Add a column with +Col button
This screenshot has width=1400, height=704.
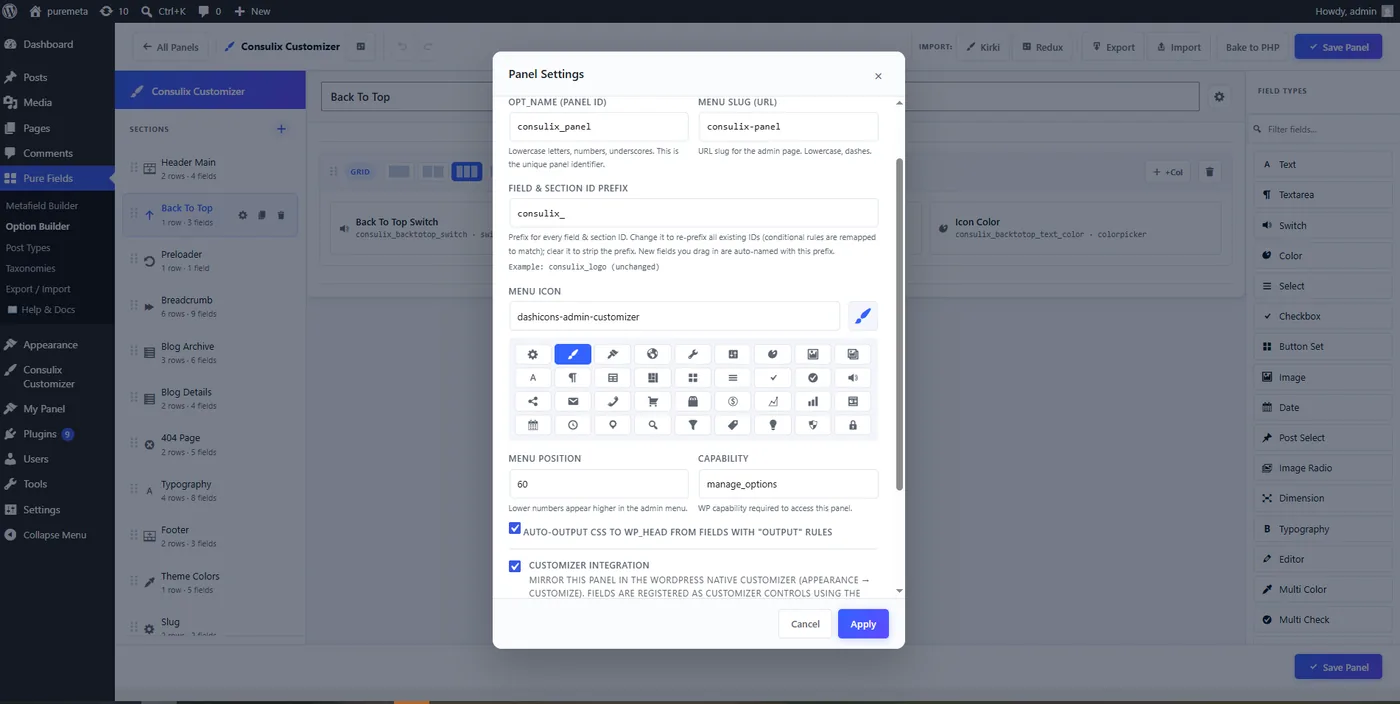click(1167, 172)
